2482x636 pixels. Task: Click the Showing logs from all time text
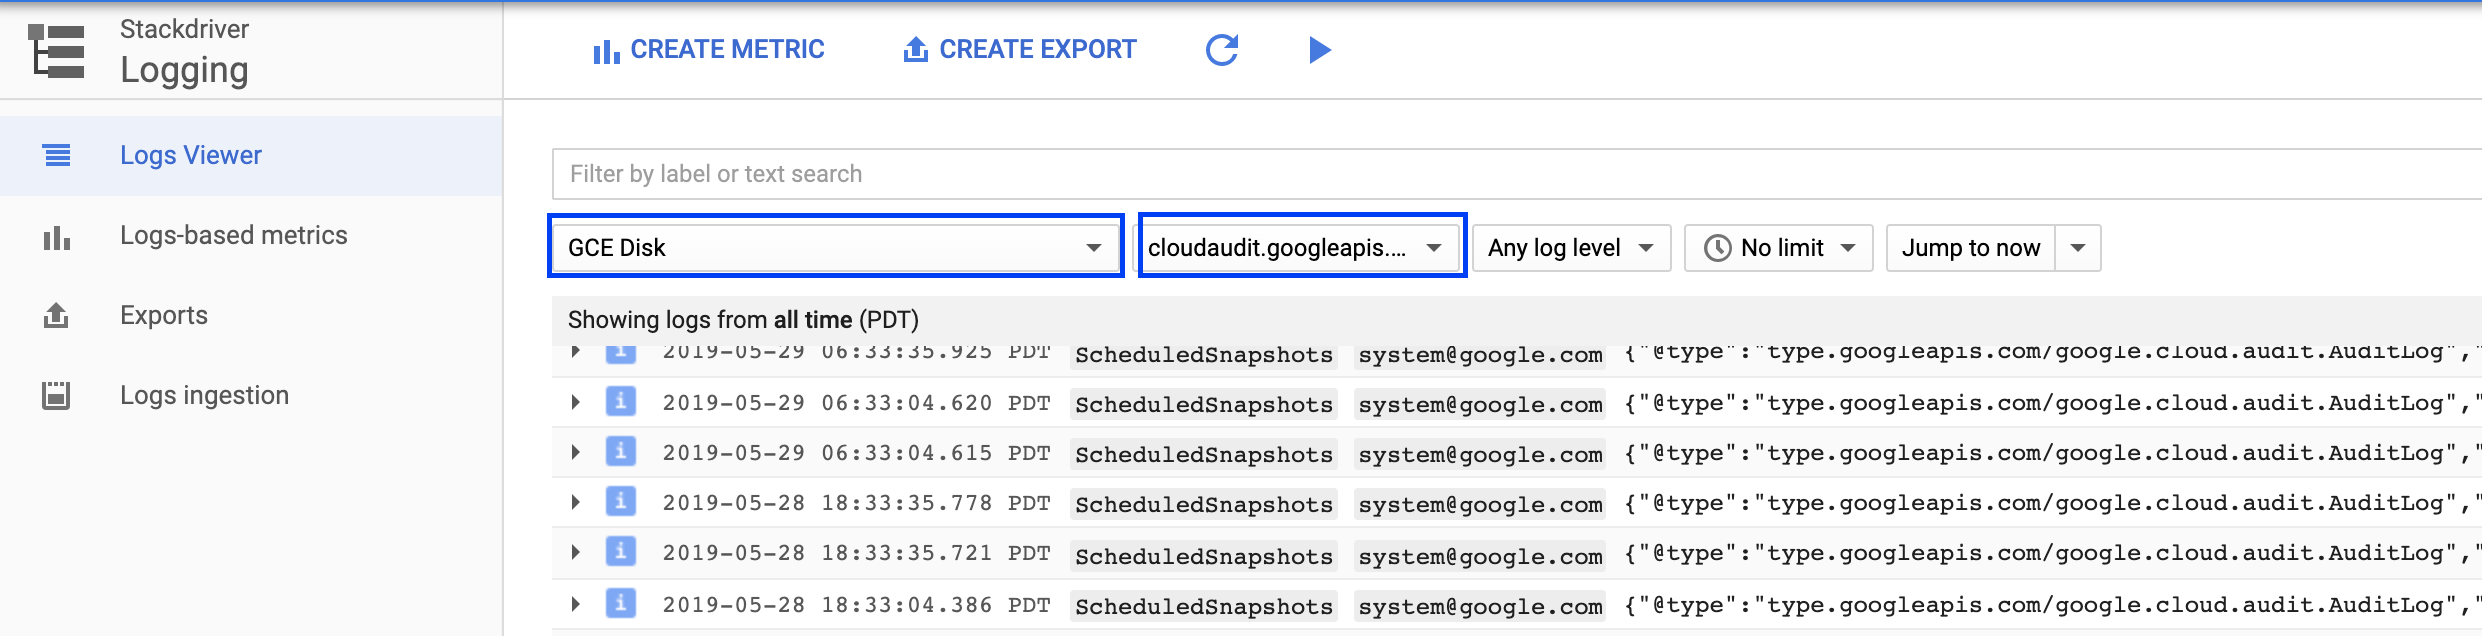743,320
